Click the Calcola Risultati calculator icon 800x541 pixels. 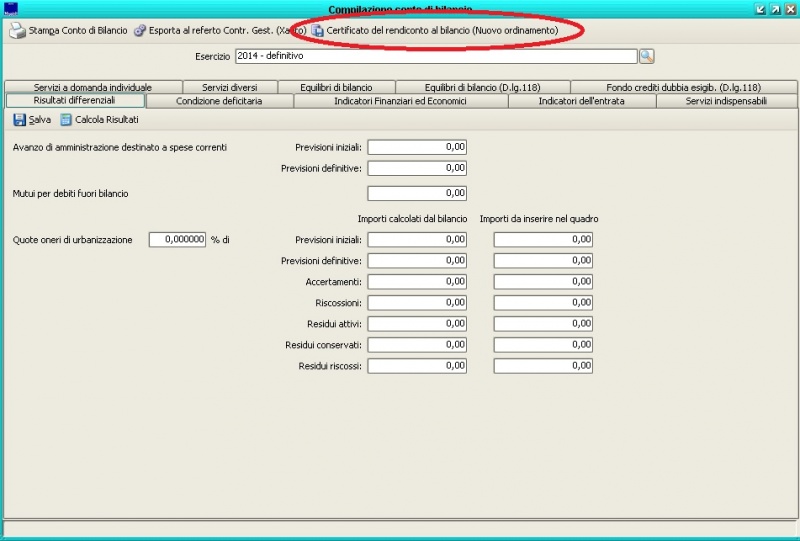[x=66, y=120]
